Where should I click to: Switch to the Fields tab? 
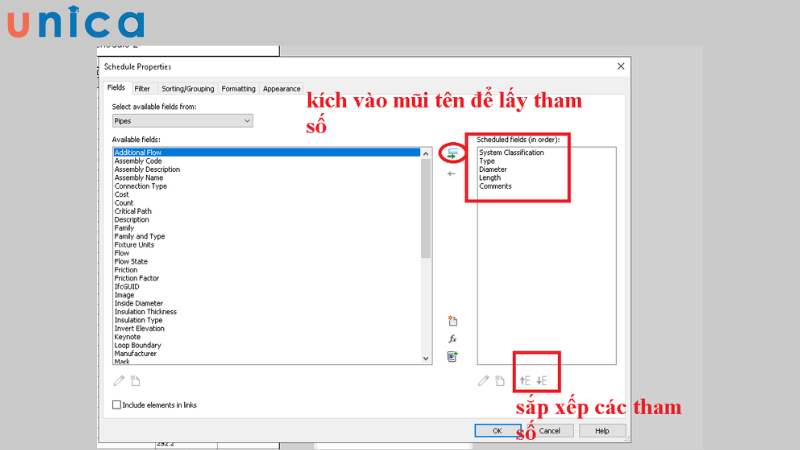point(116,88)
